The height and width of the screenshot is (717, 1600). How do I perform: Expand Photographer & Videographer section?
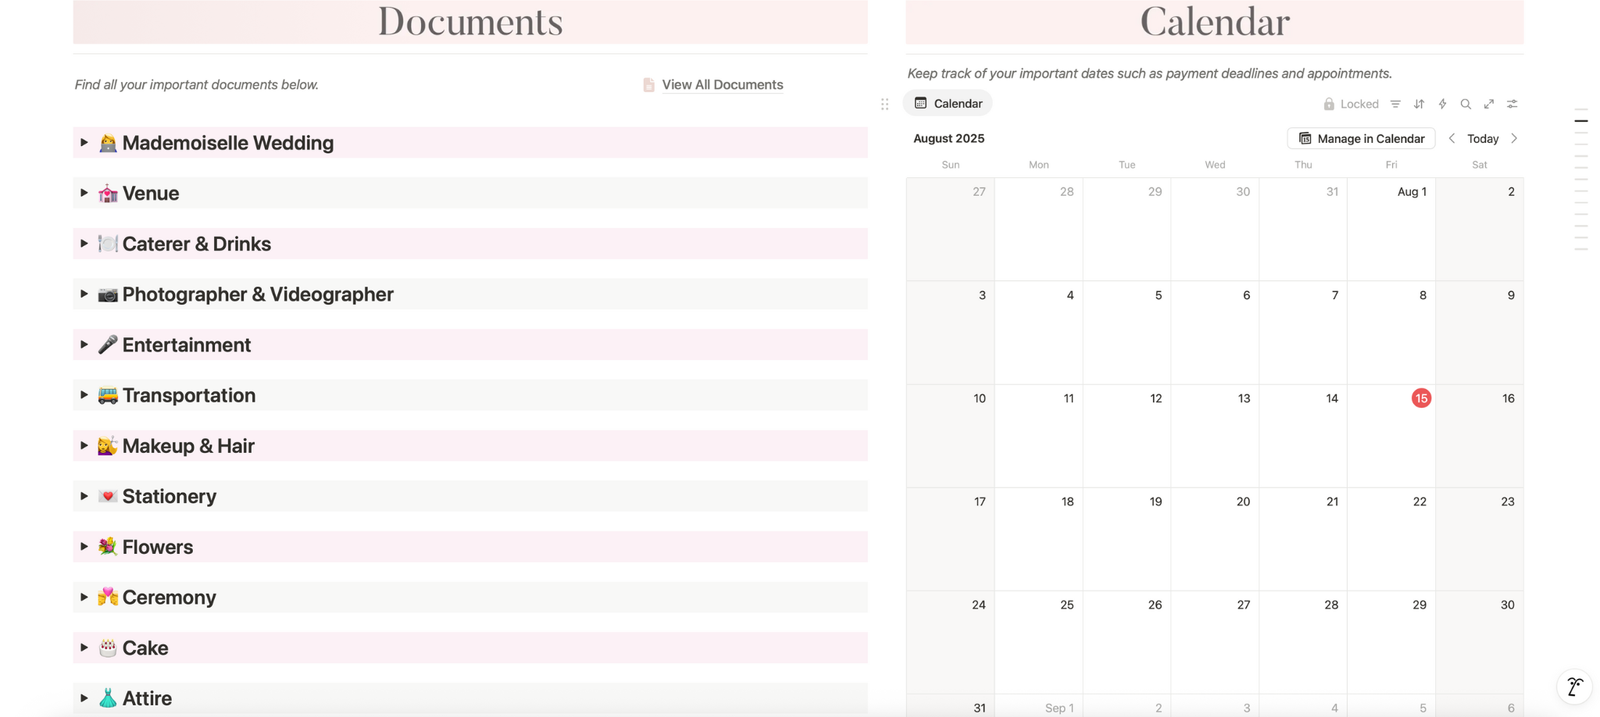click(x=84, y=294)
